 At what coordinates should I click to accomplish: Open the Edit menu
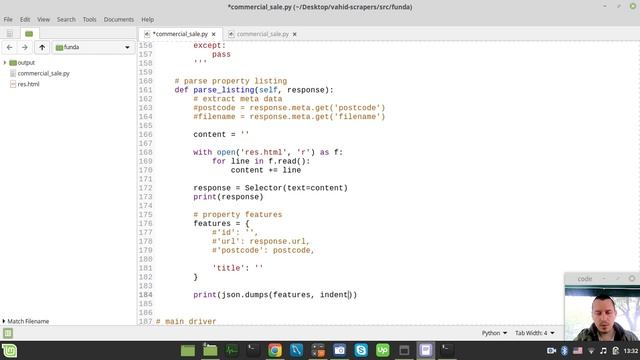click(25, 19)
